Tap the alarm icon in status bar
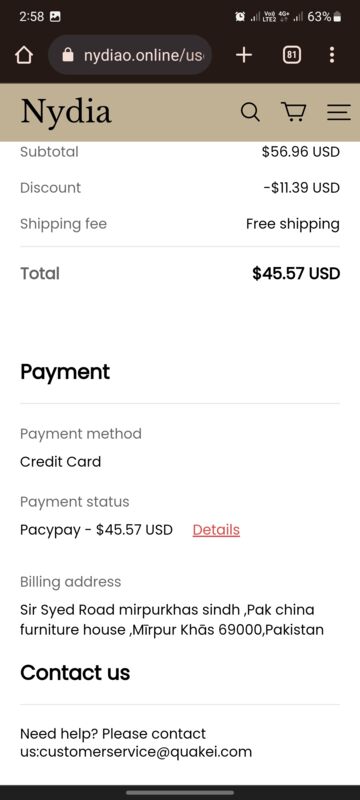The image size is (360, 800). pyautogui.click(x=240, y=17)
